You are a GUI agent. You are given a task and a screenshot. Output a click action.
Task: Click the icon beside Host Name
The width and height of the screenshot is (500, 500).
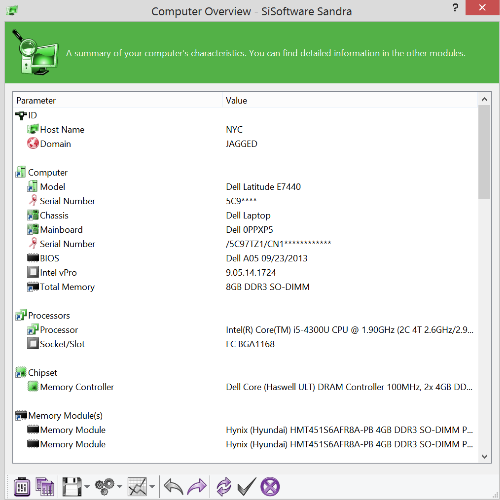coord(33,129)
